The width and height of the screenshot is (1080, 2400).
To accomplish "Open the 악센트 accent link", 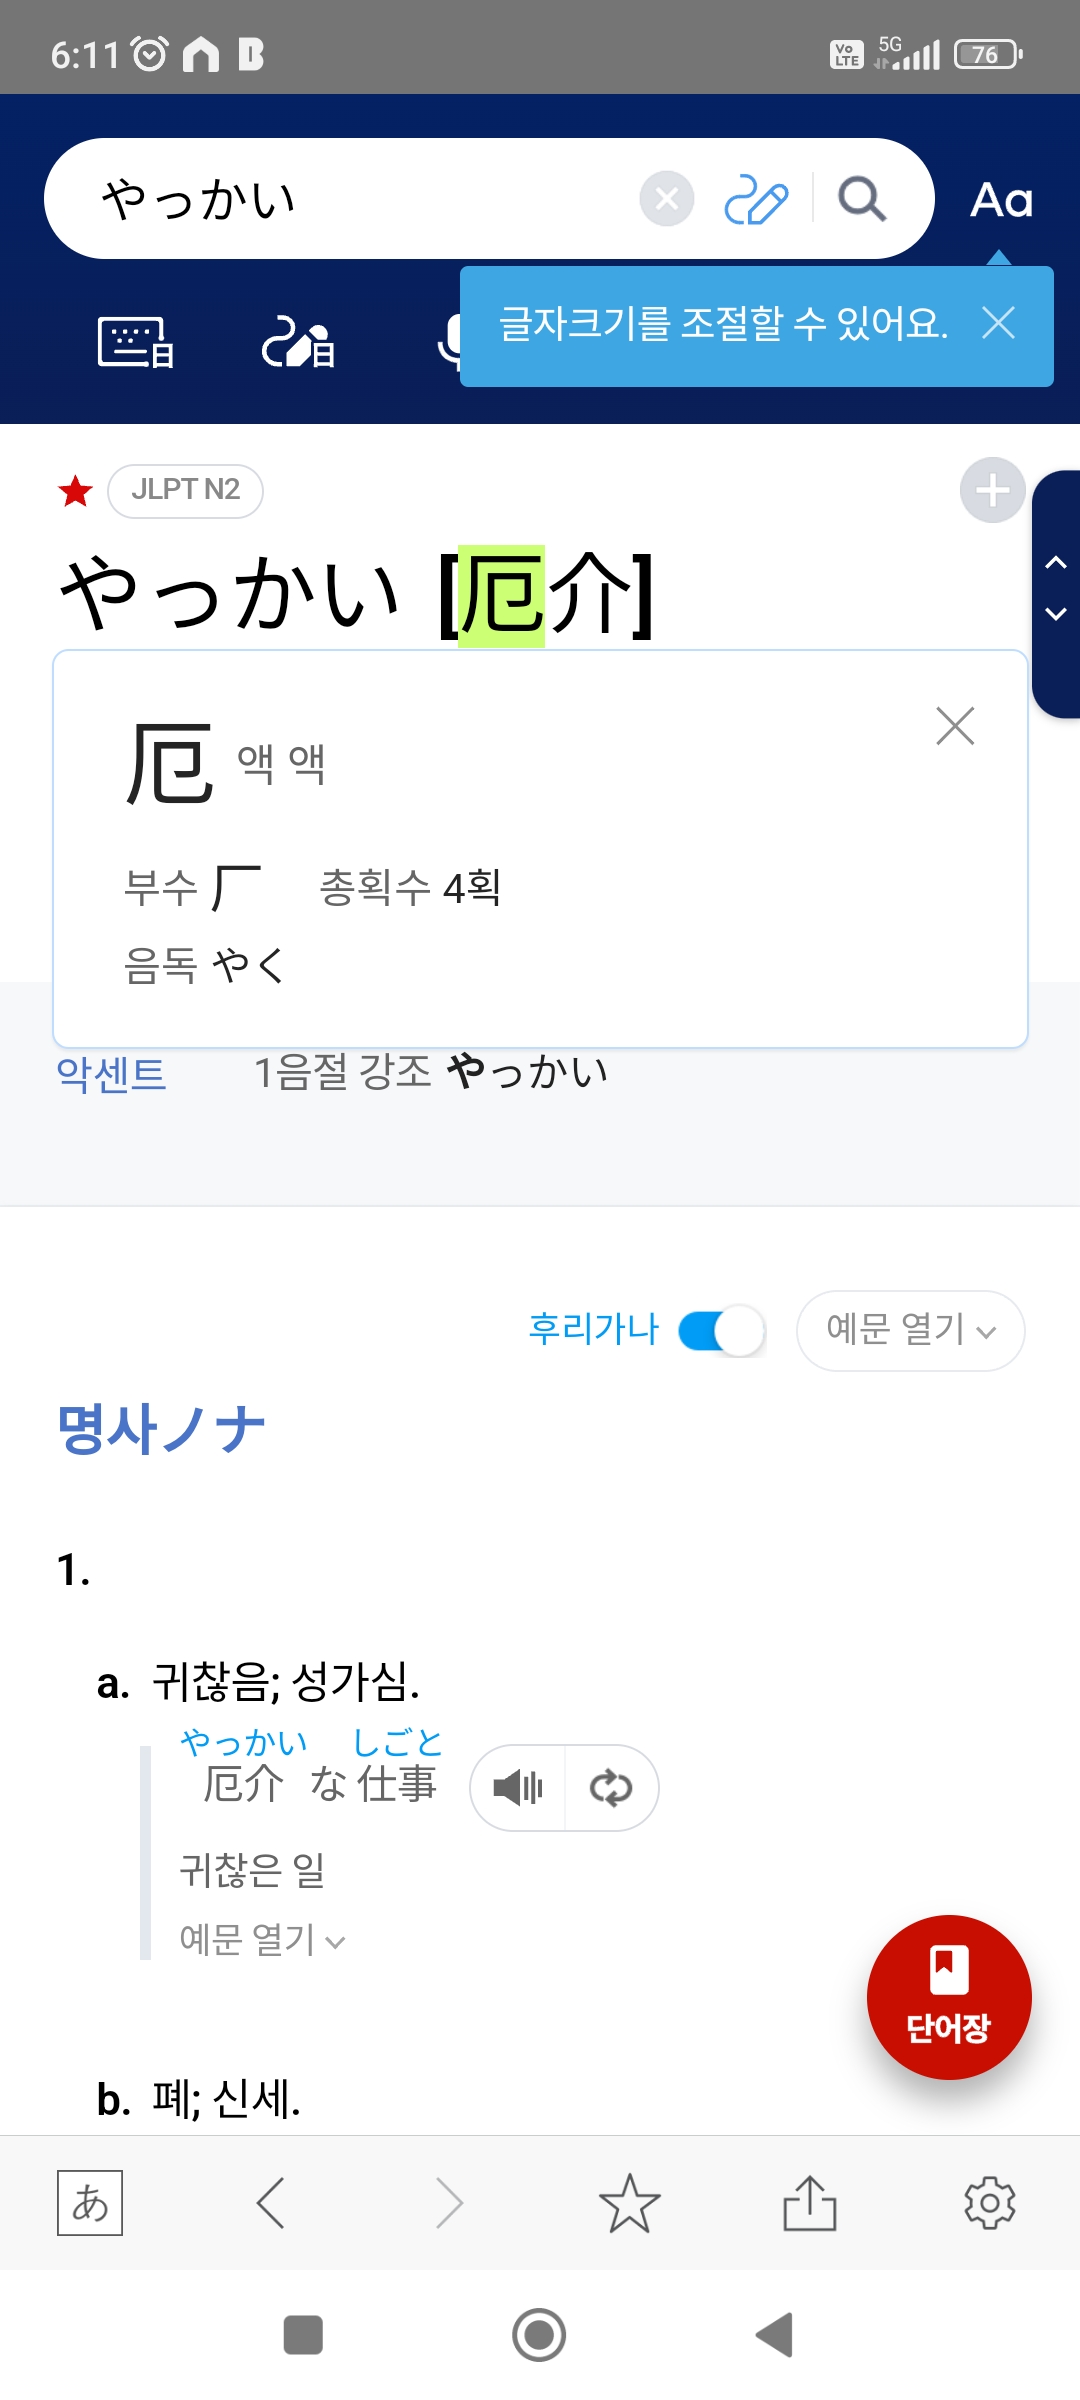I will (x=111, y=1074).
